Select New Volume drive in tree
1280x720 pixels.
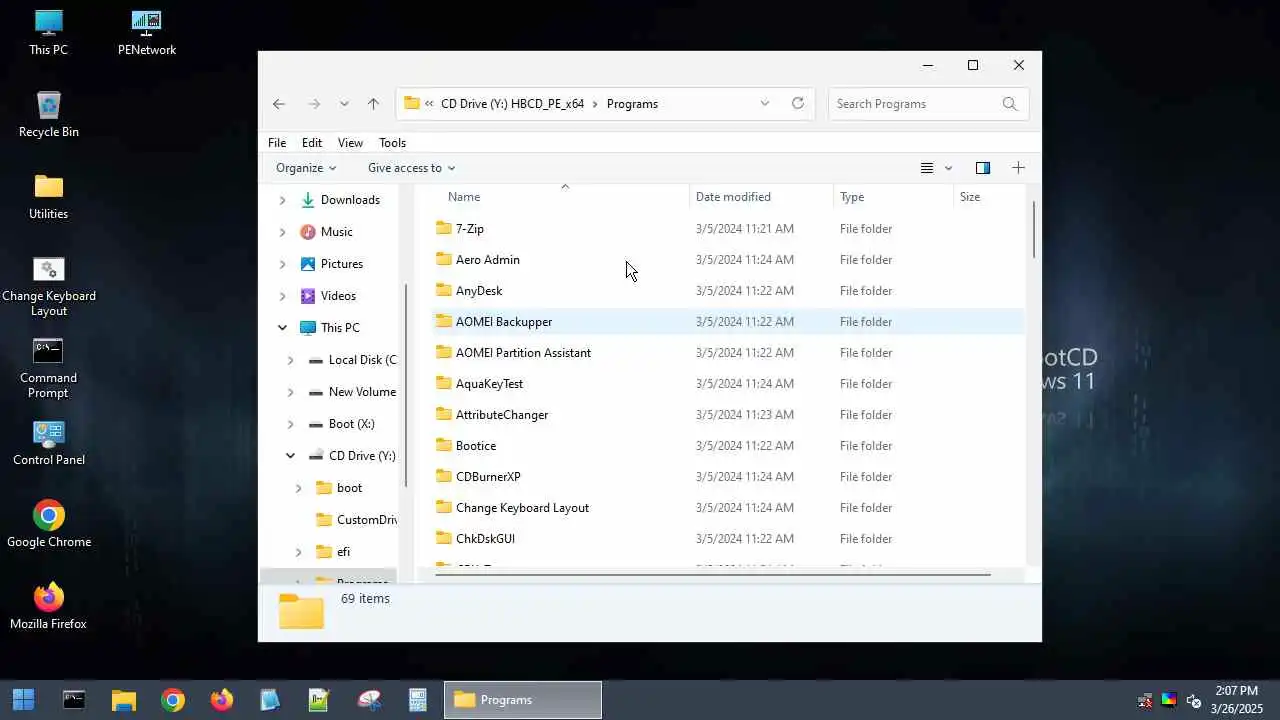click(x=362, y=392)
